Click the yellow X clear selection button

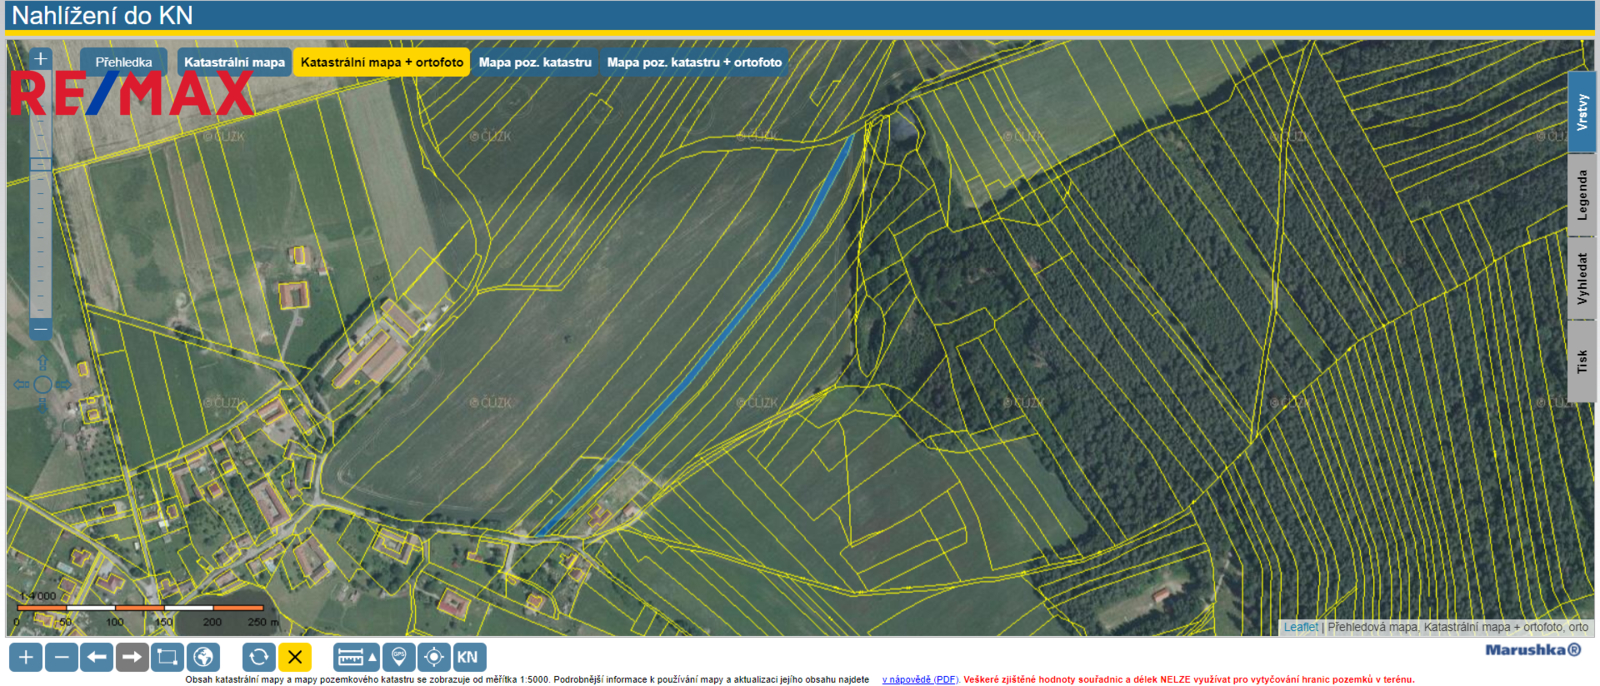[x=295, y=657]
